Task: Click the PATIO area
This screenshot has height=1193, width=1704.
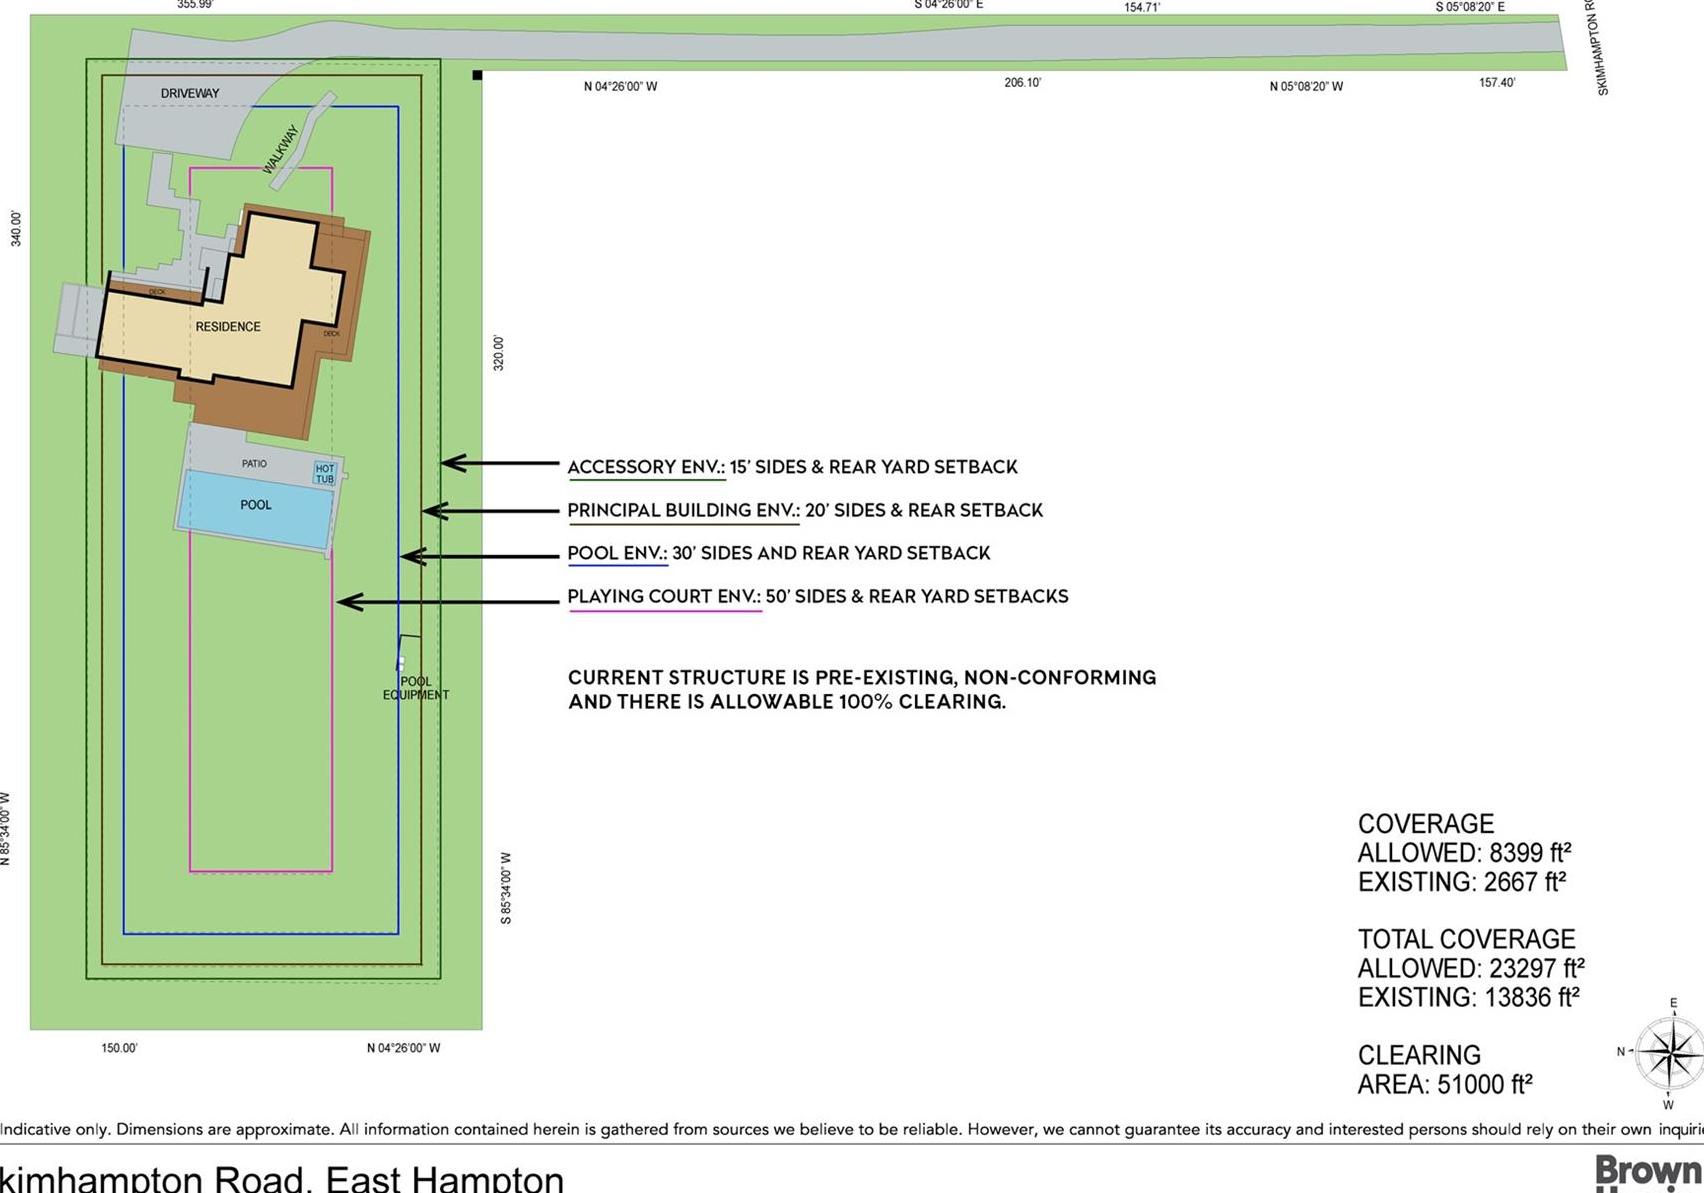Action: click(x=253, y=463)
